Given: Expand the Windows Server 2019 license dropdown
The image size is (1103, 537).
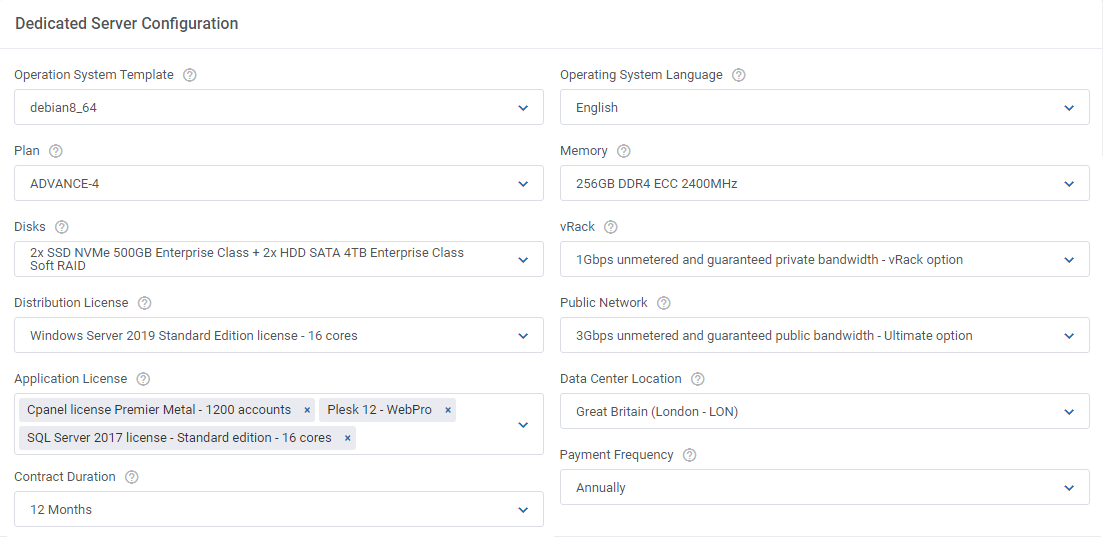Looking at the screenshot, I should (x=279, y=336).
